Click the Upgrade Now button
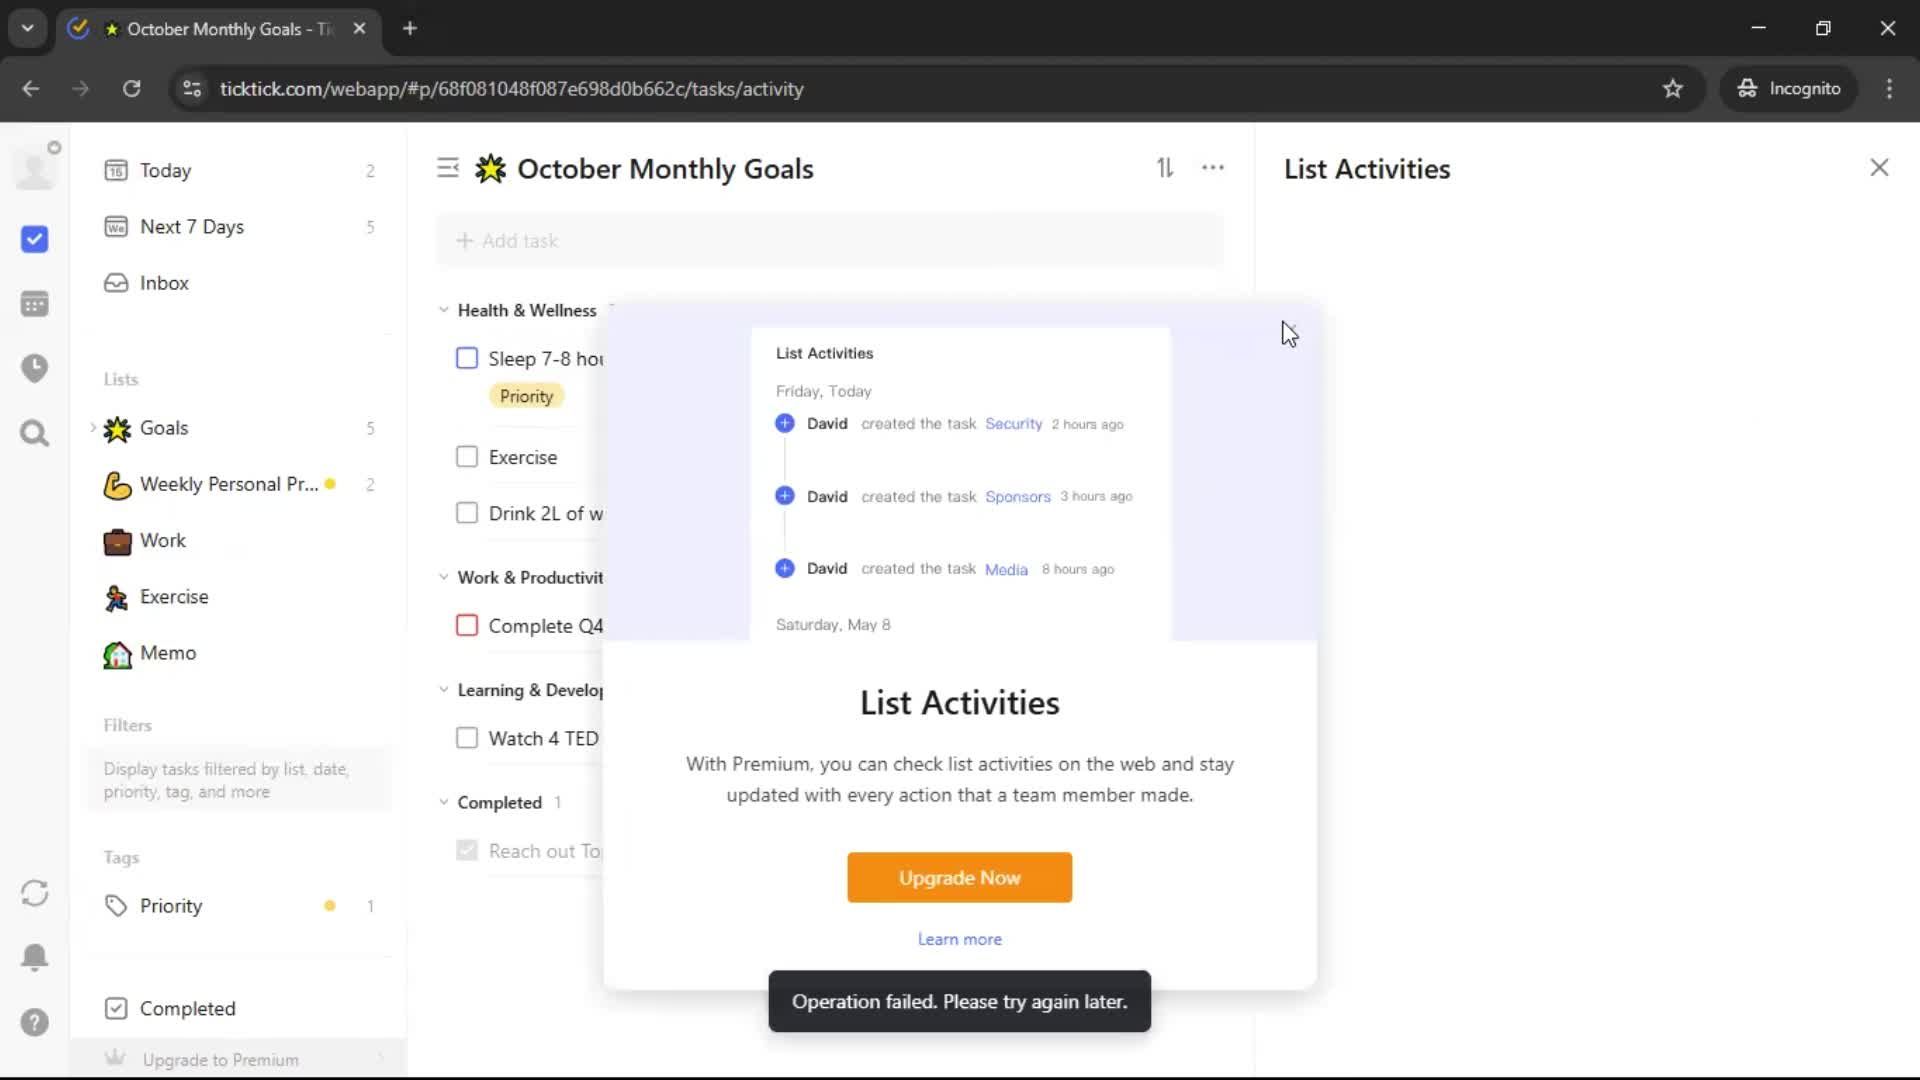Viewport: 1920px width, 1080px height. [x=959, y=877]
